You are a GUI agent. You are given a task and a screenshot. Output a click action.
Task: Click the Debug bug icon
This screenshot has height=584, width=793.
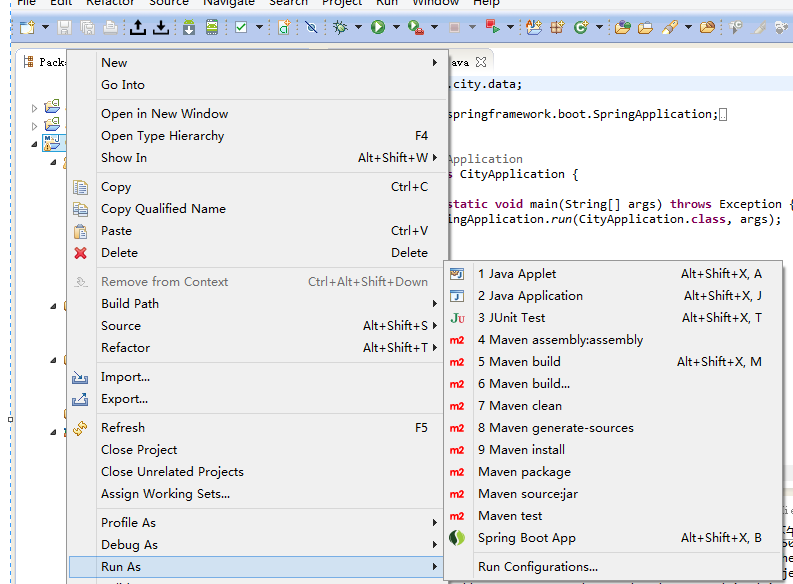click(x=340, y=27)
